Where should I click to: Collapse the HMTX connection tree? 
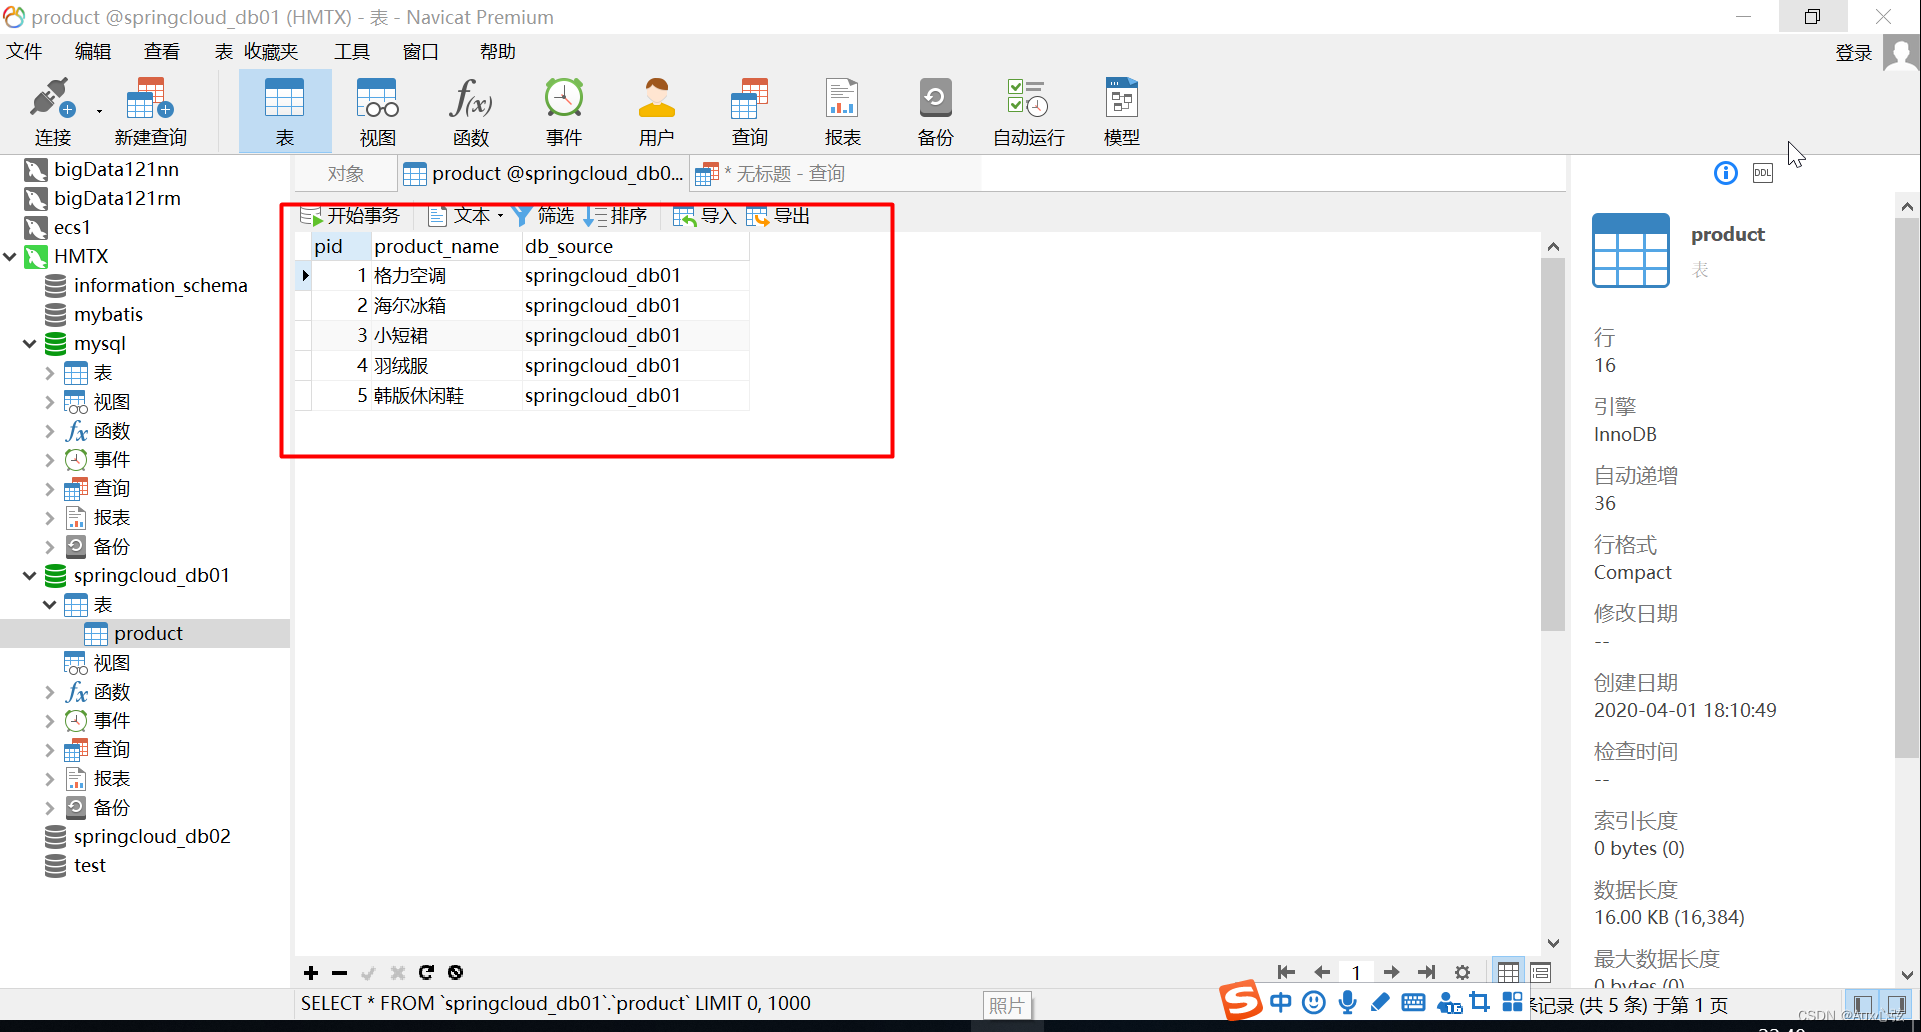[11, 256]
